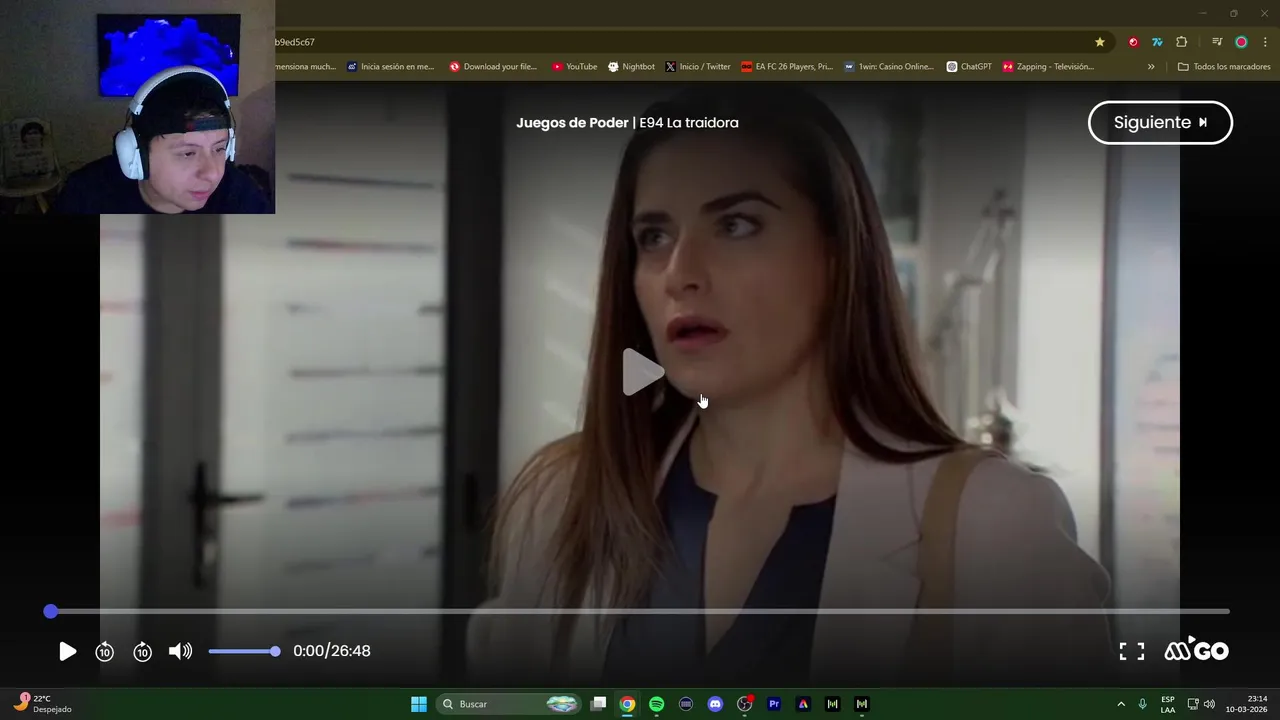Screen dimensions: 1280x720
Task: Open the 1win Casino Online bookmark
Action: (889, 67)
